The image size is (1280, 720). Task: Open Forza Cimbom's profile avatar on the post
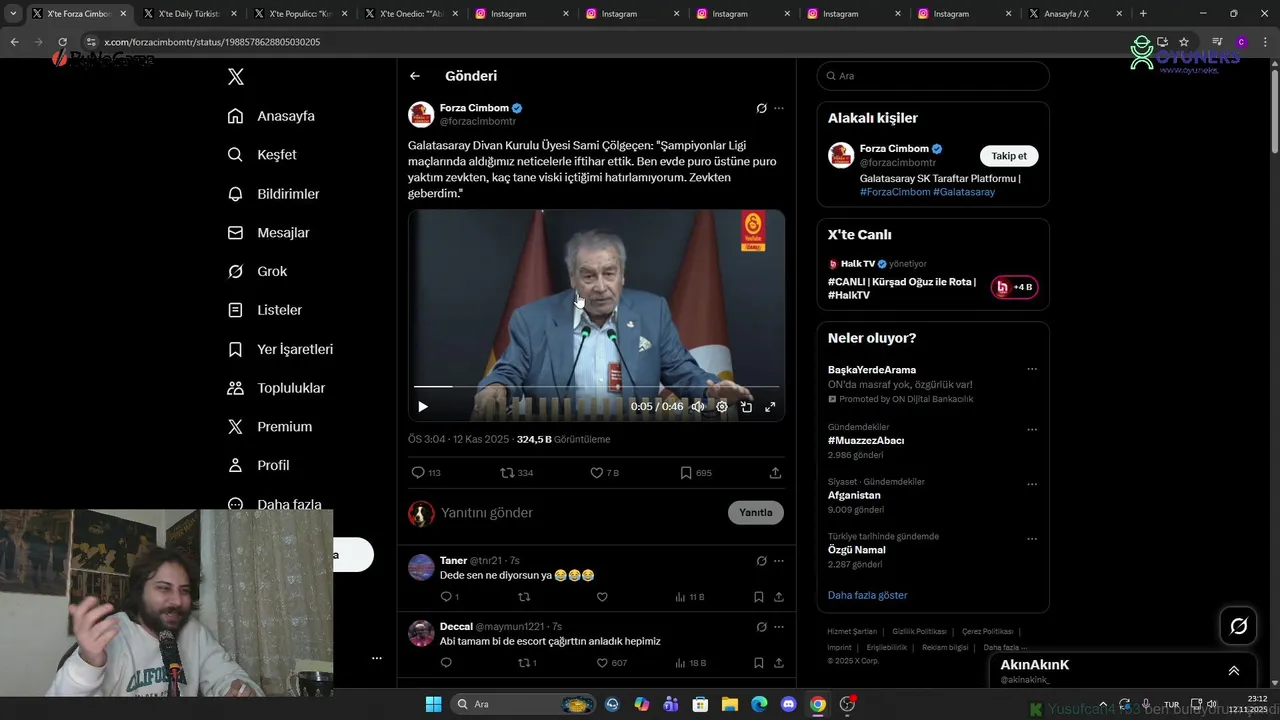pos(421,114)
